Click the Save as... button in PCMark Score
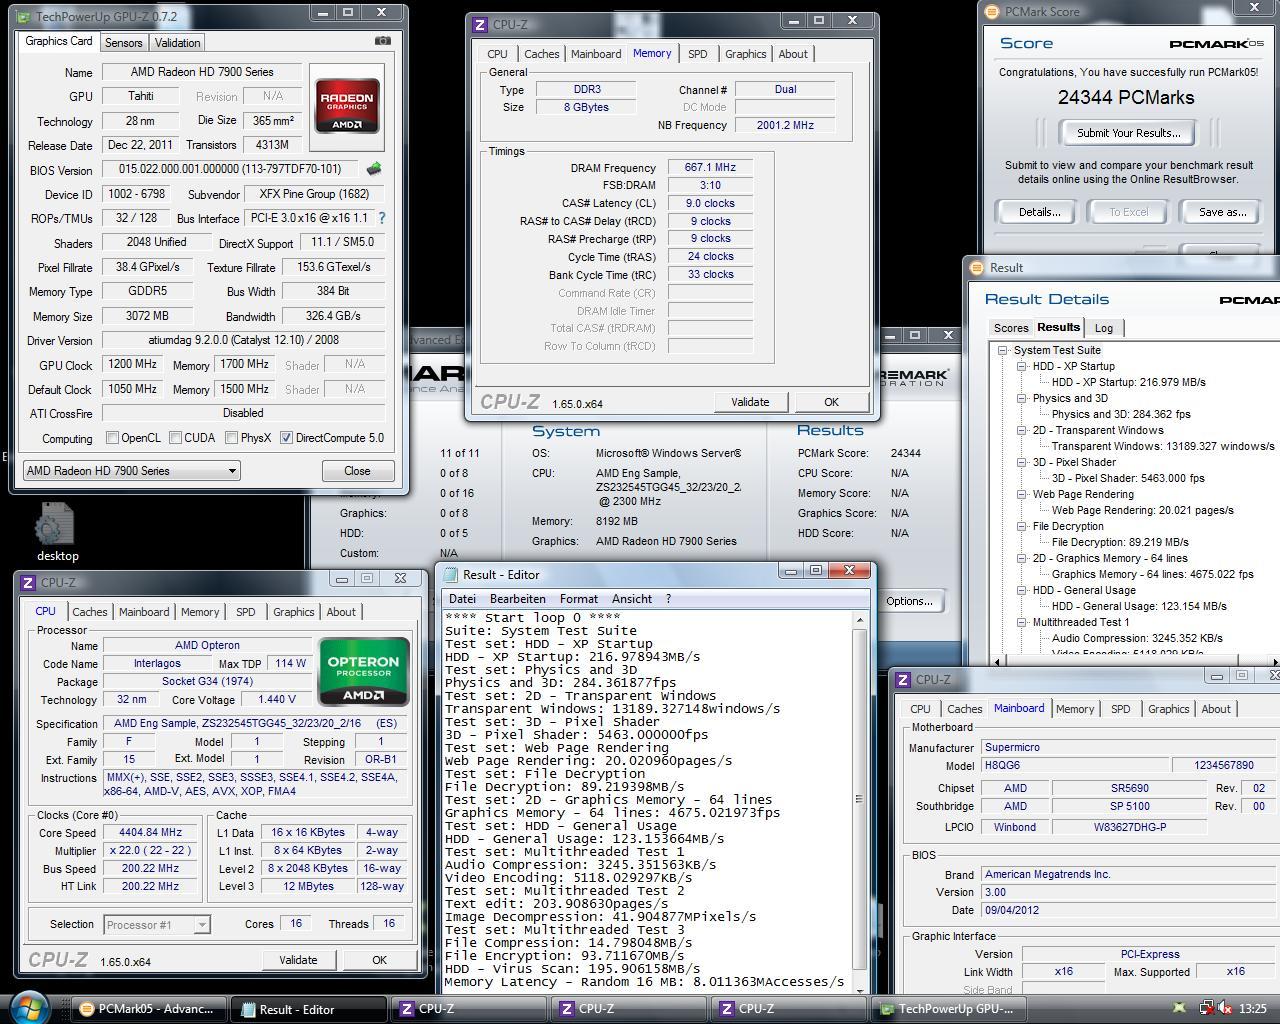Screen dimensions: 1280x1024 [x=1222, y=212]
